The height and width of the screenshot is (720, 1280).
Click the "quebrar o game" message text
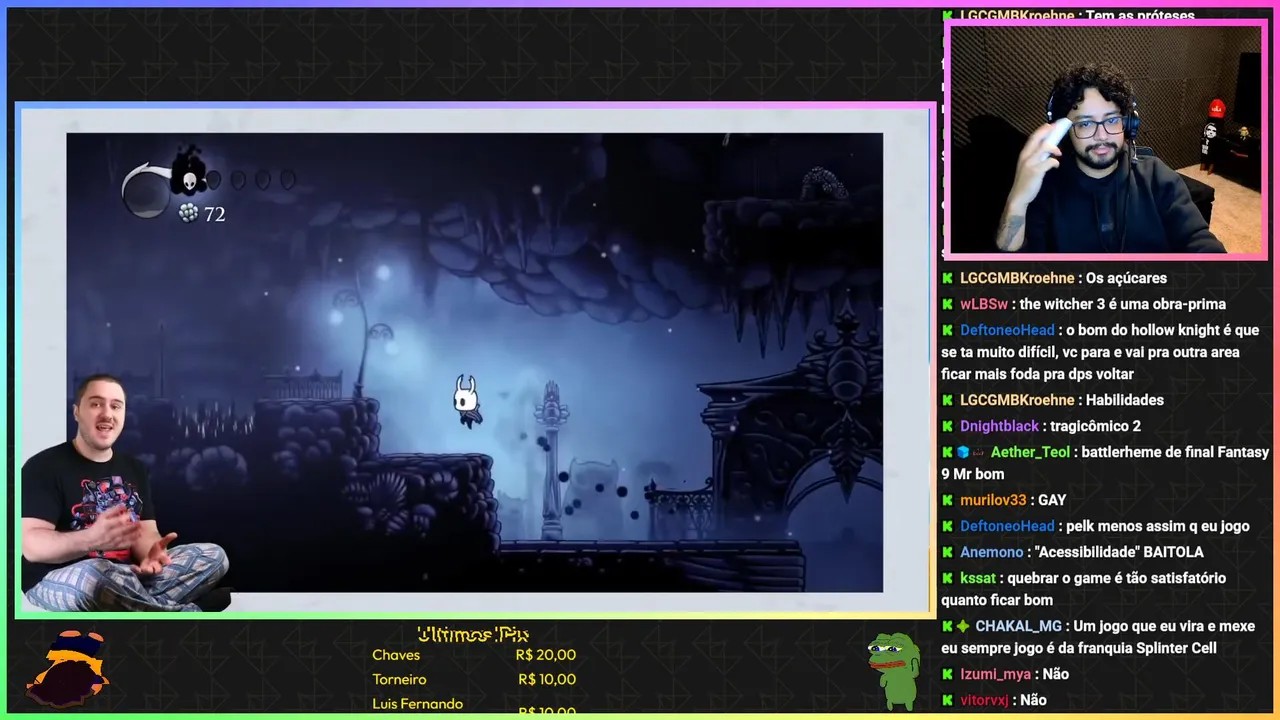pyautogui.click(x=1084, y=589)
